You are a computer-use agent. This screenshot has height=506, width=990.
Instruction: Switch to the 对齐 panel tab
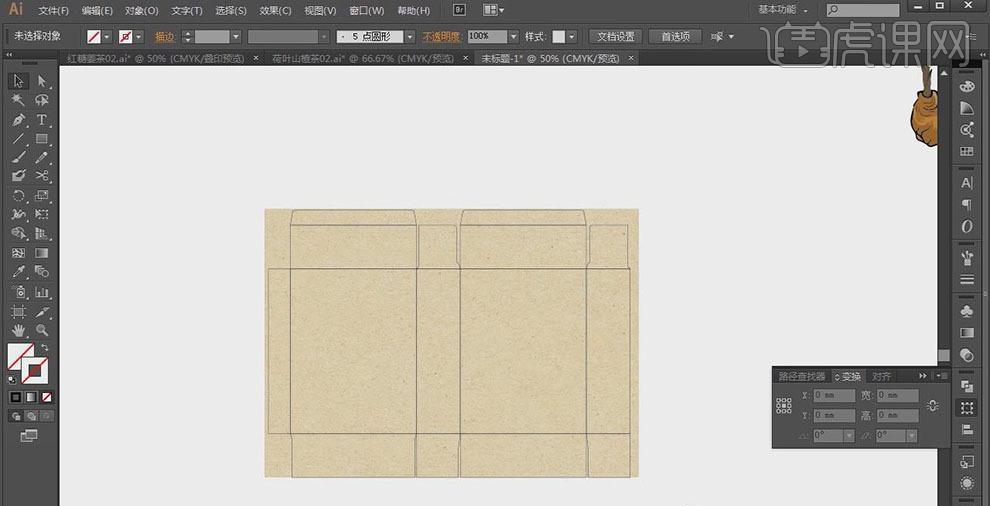tap(881, 376)
